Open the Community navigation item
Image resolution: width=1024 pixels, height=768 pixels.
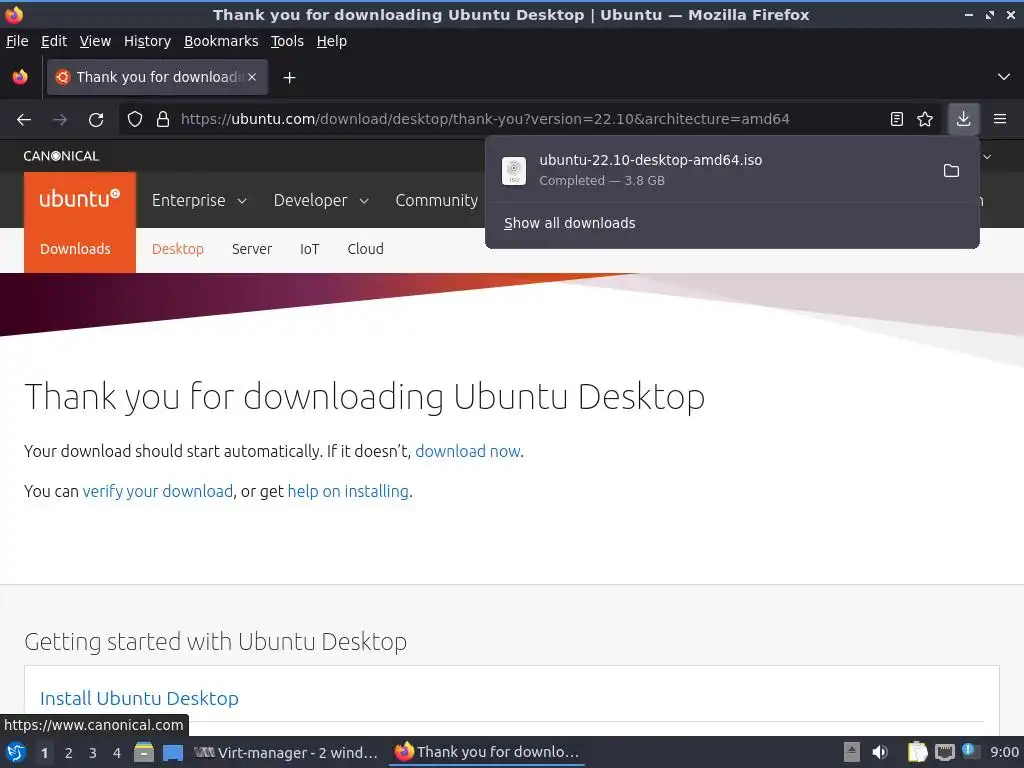(436, 200)
